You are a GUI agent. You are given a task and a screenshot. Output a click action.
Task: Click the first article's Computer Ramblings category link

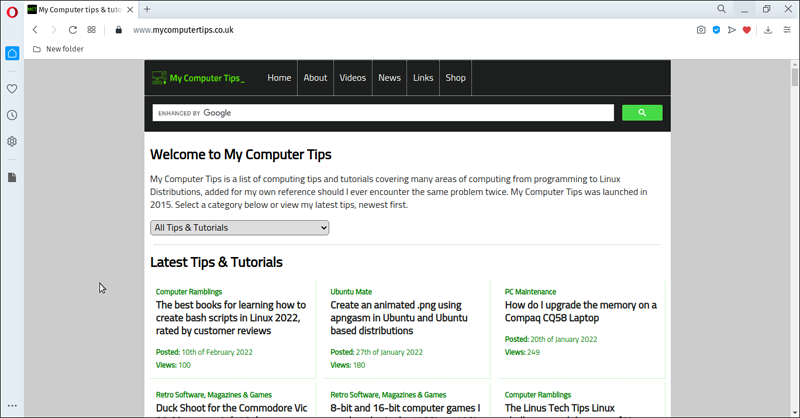pos(189,292)
